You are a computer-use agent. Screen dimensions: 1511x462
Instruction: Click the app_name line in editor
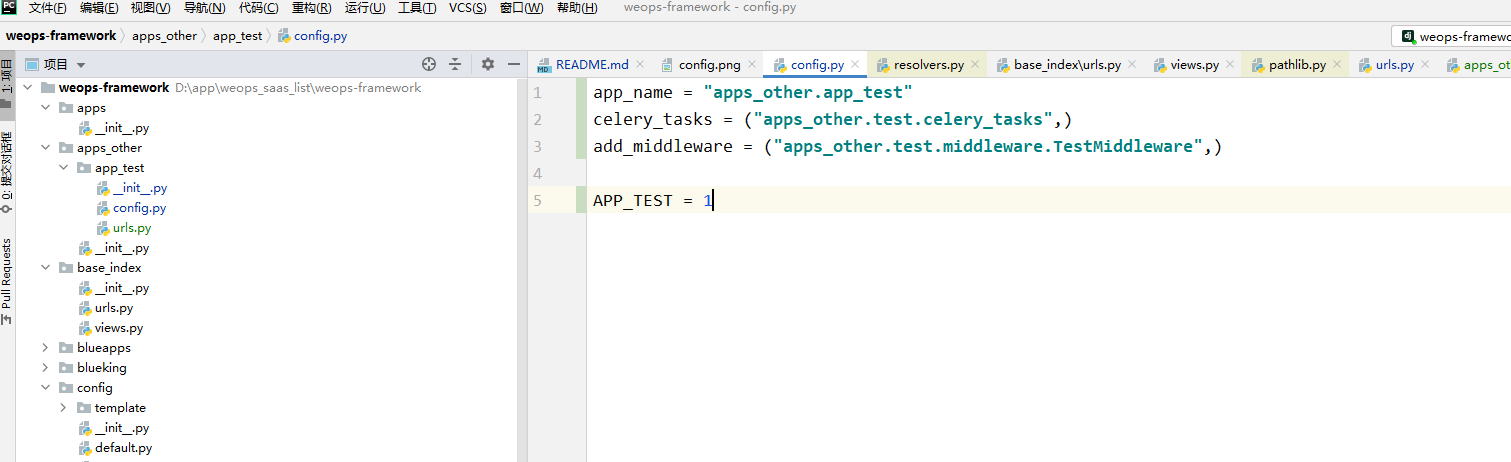coord(753,93)
